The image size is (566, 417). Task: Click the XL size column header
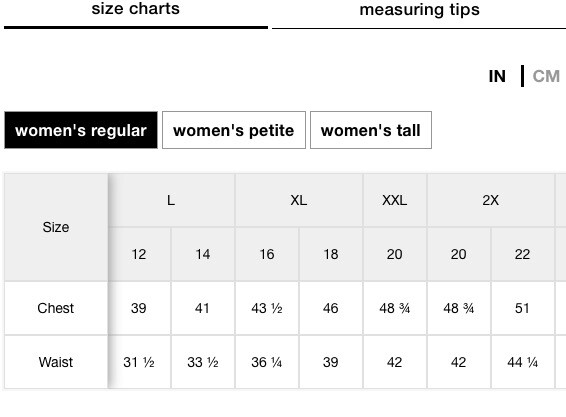click(x=299, y=200)
